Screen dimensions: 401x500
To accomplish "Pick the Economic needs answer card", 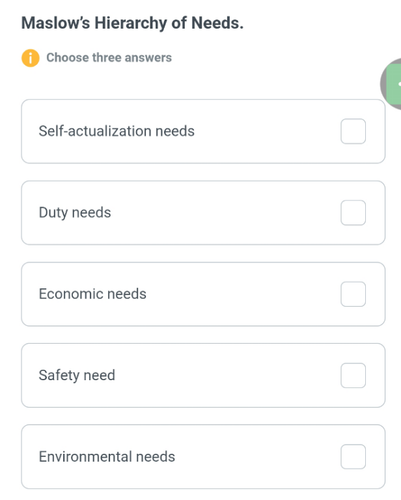I will [x=203, y=294].
